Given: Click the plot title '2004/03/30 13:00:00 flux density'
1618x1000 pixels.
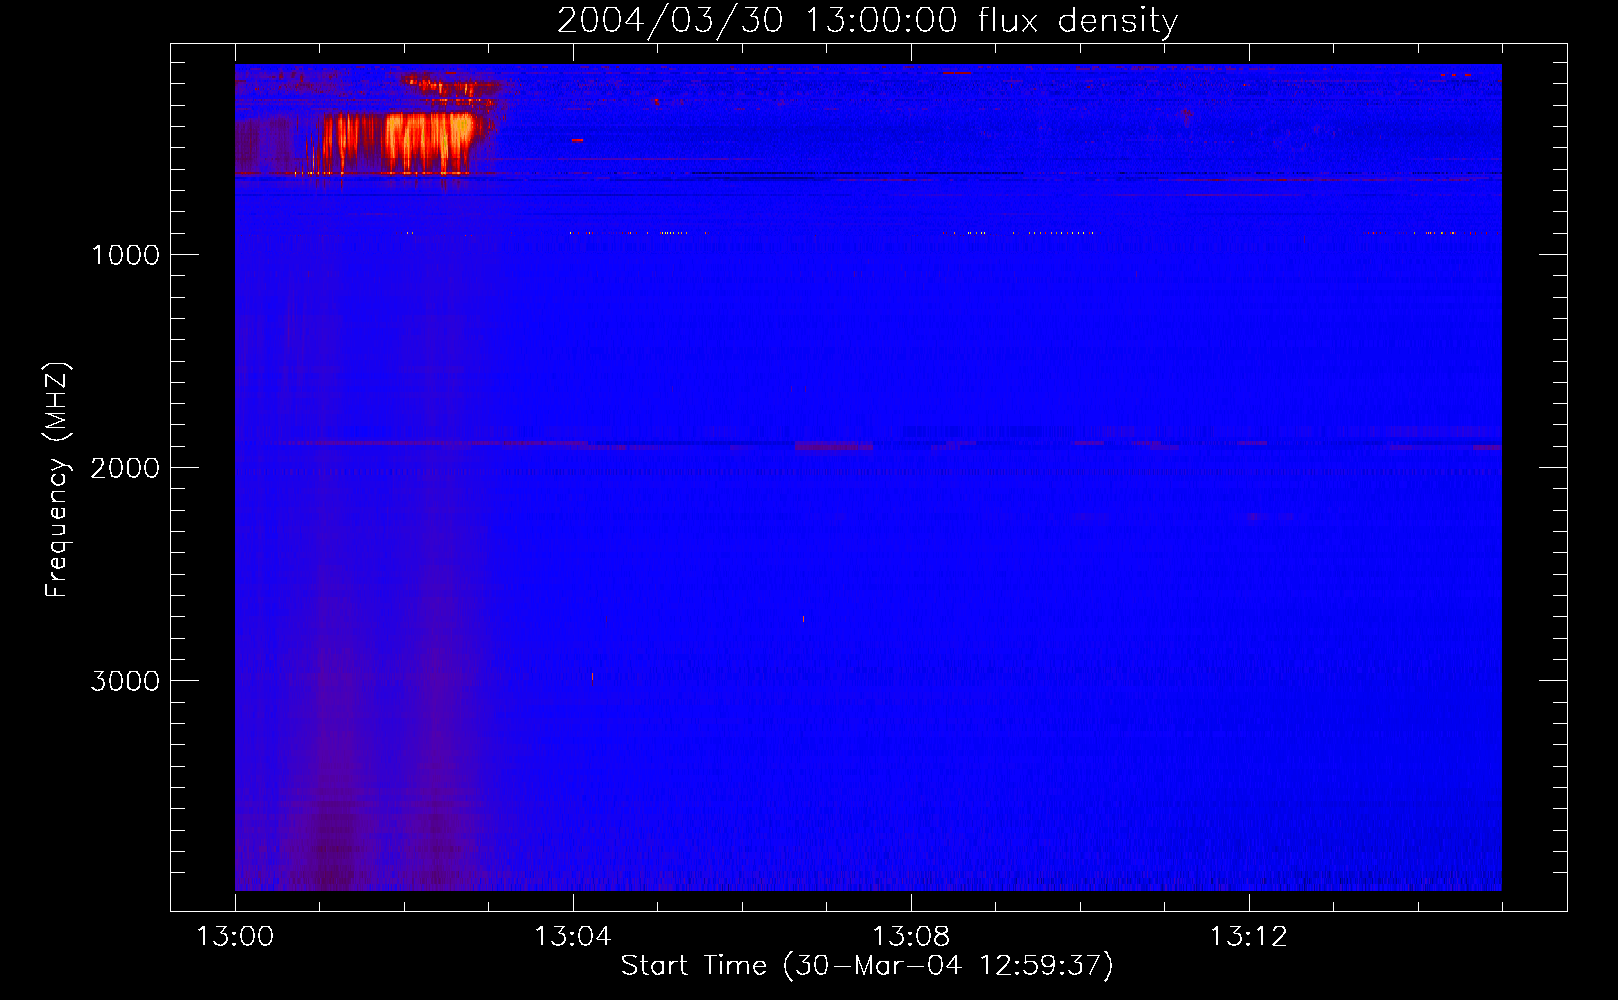Looking at the screenshot, I should 867,20.
